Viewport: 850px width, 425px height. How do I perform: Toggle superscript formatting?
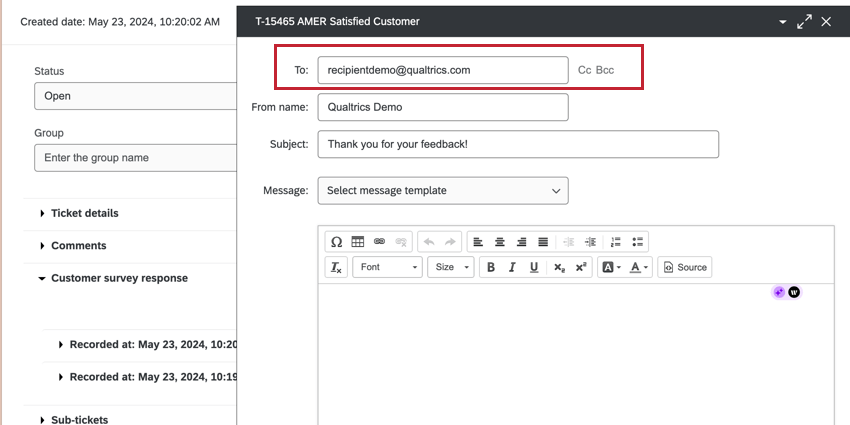581,267
